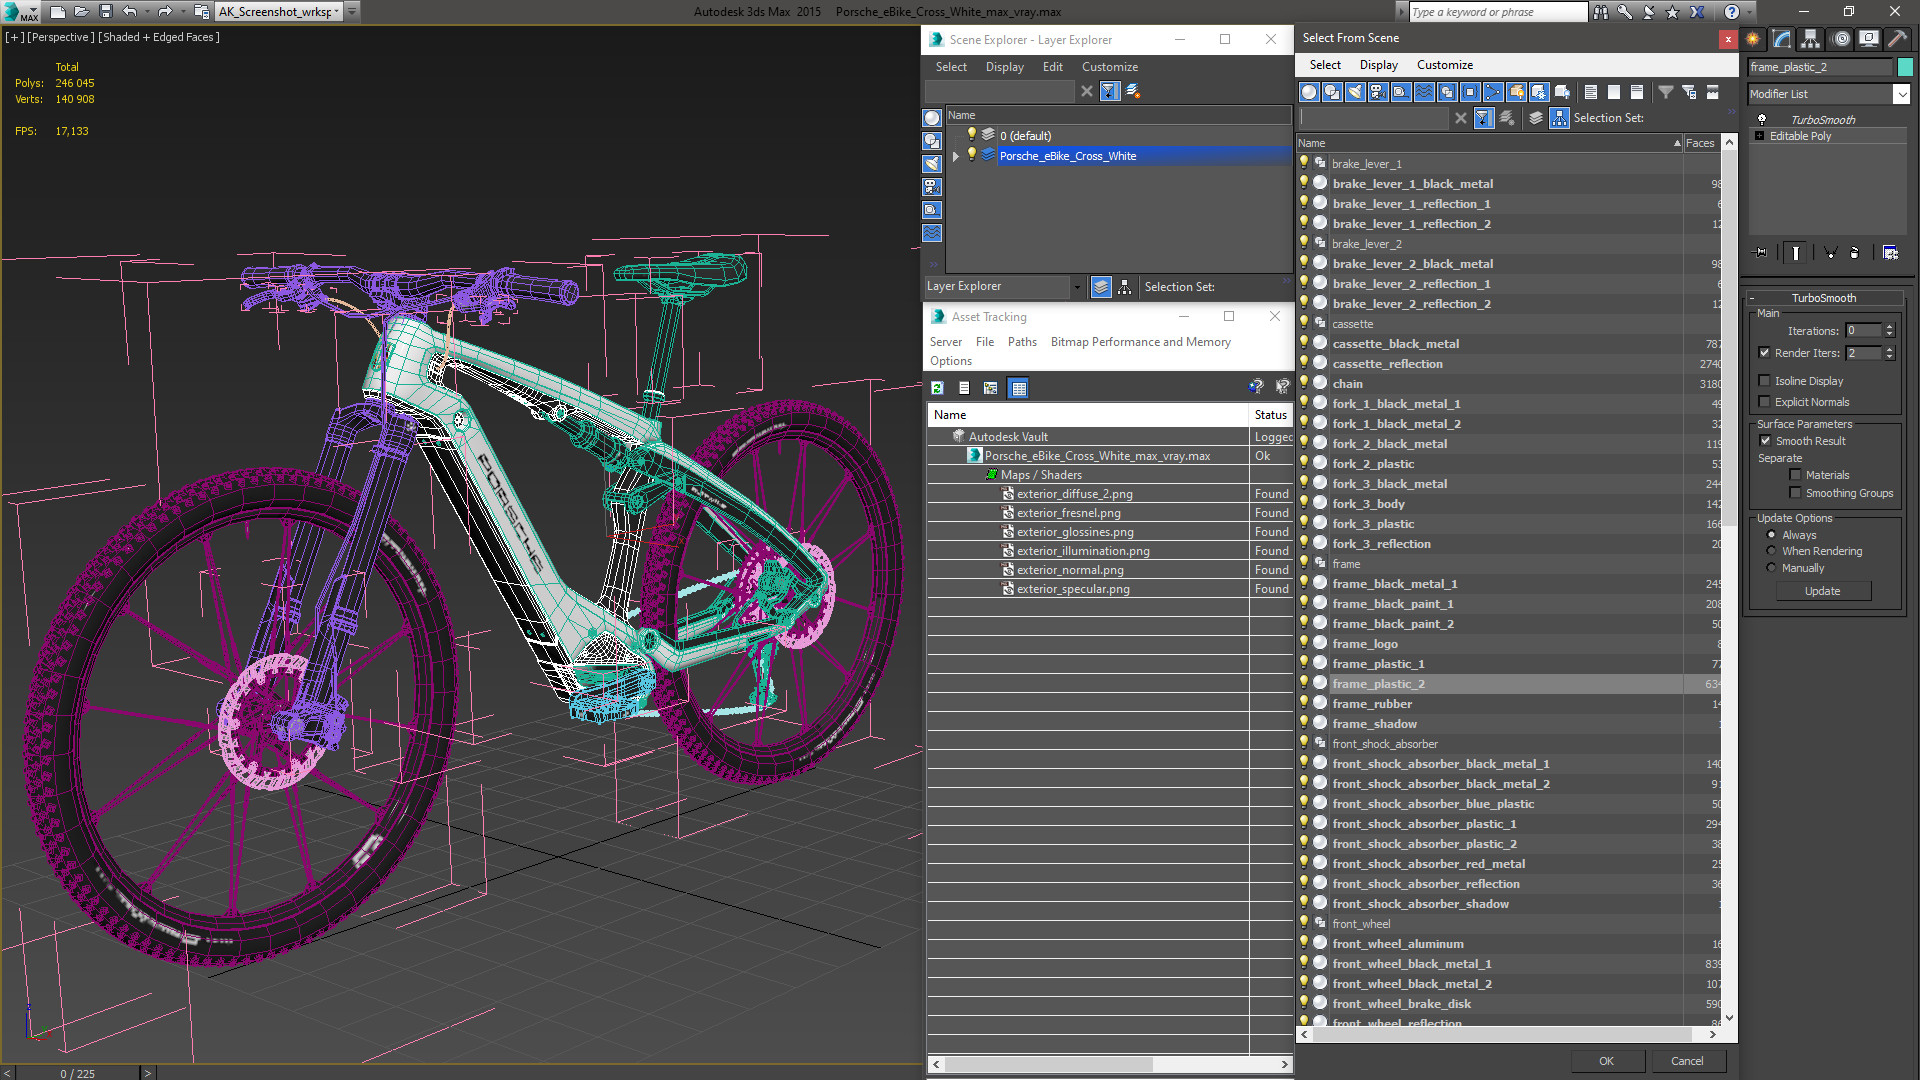Click Remove modifier from stack icon
1920x1080 pixels.
(x=1855, y=253)
